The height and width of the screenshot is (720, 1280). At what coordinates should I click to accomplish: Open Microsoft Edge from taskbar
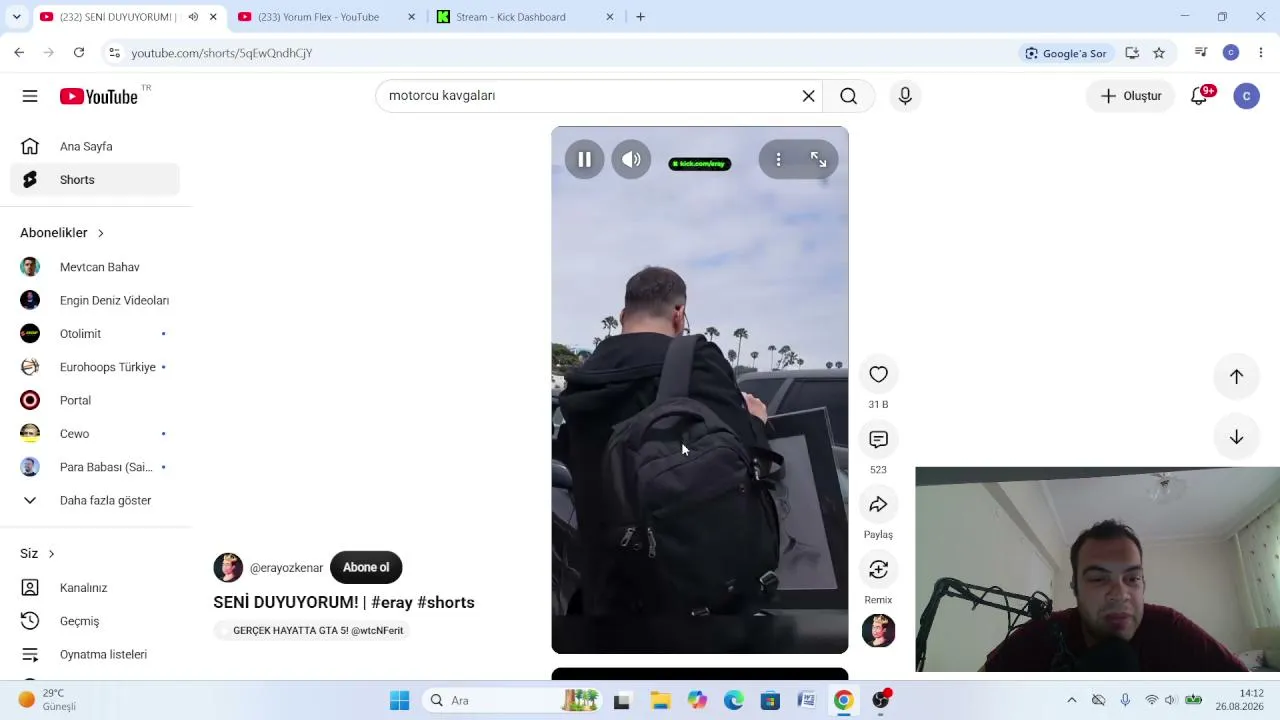[x=734, y=700]
